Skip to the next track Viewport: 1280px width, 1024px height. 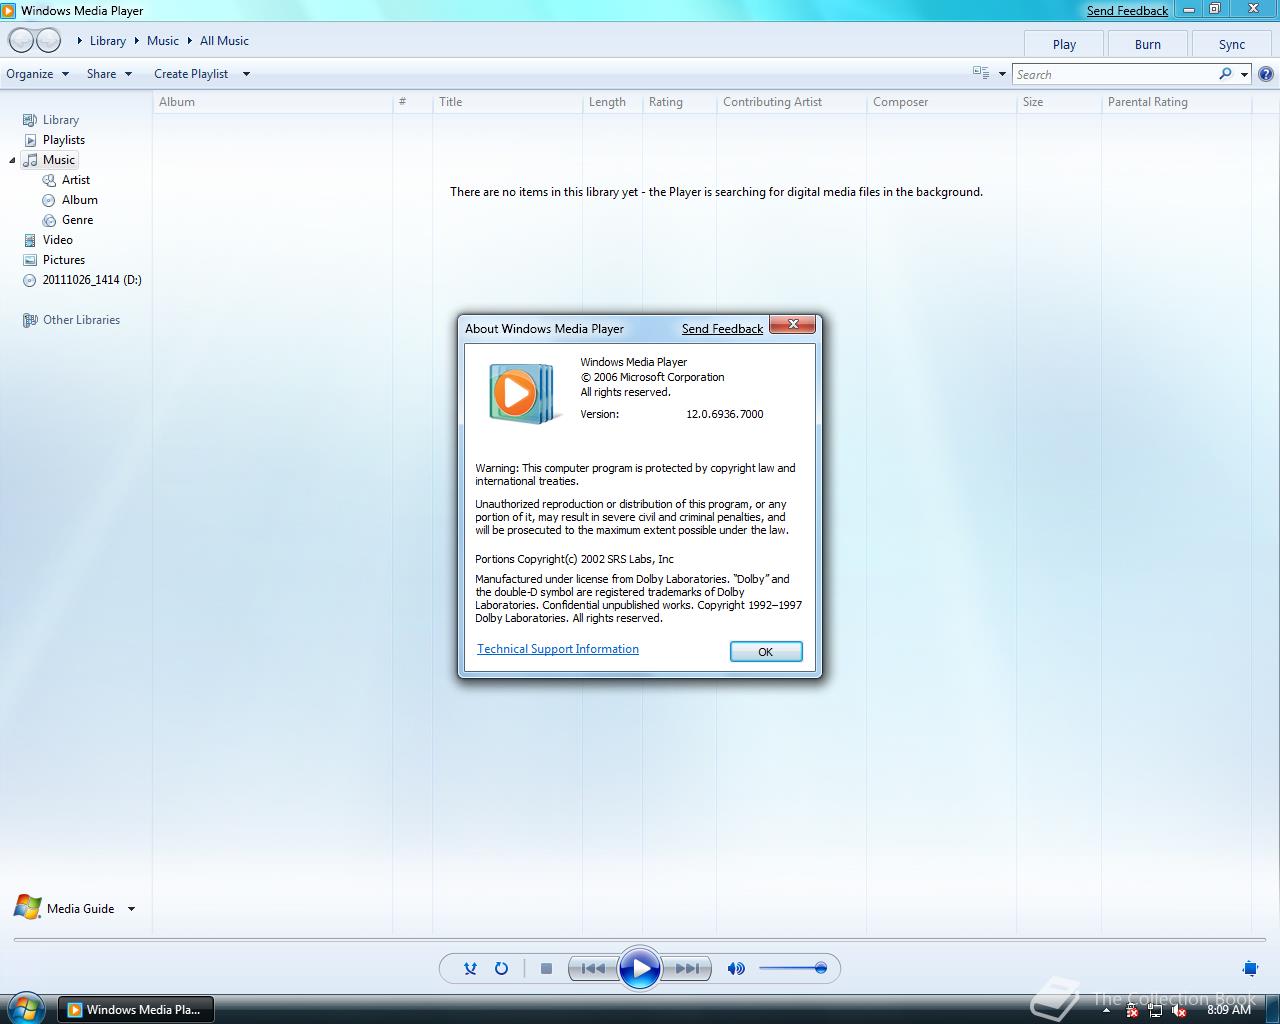[687, 968]
